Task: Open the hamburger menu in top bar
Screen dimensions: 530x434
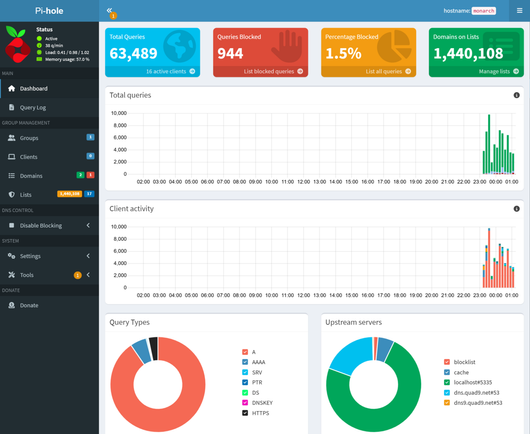Action: click(x=520, y=11)
